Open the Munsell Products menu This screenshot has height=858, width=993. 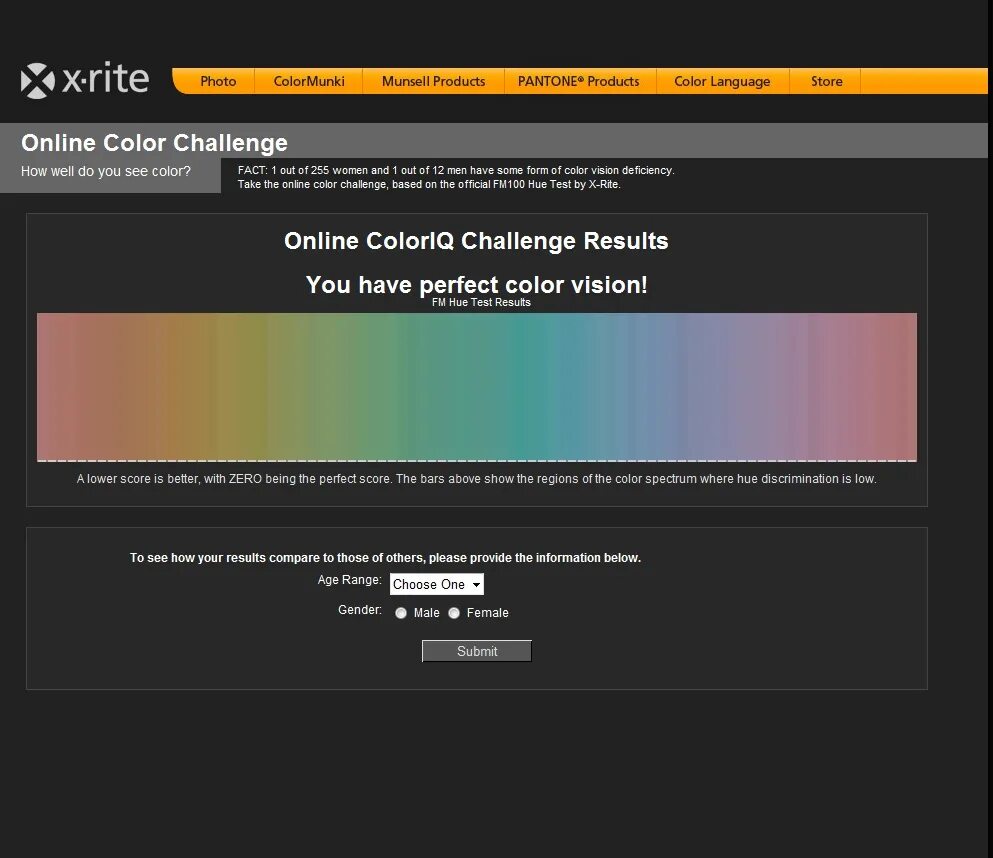pos(433,81)
